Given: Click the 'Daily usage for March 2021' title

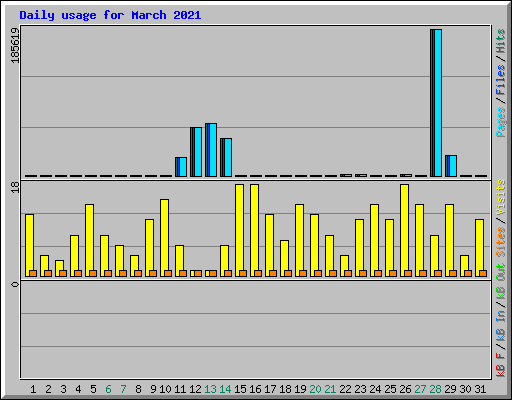Looking at the screenshot, I should coord(110,15).
